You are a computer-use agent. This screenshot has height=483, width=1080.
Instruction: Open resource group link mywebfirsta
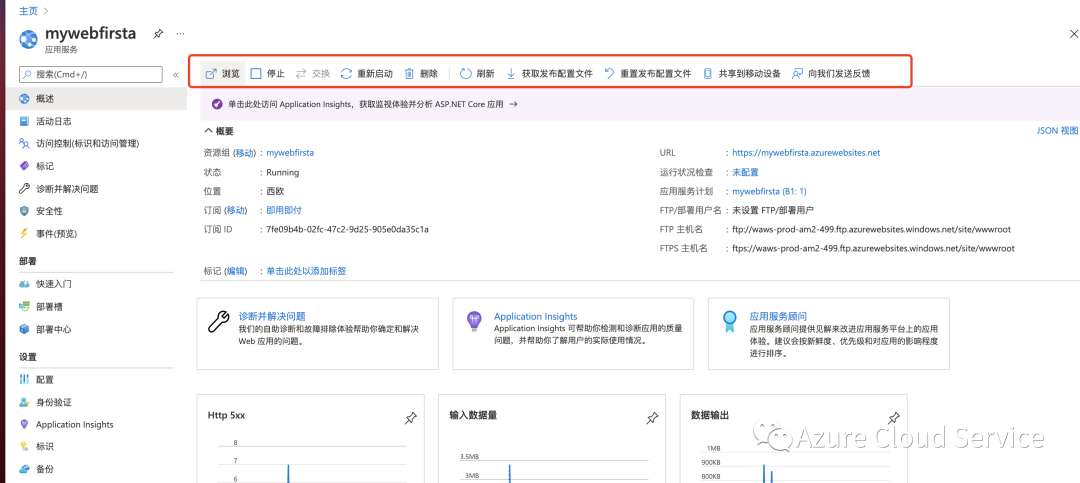290,153
